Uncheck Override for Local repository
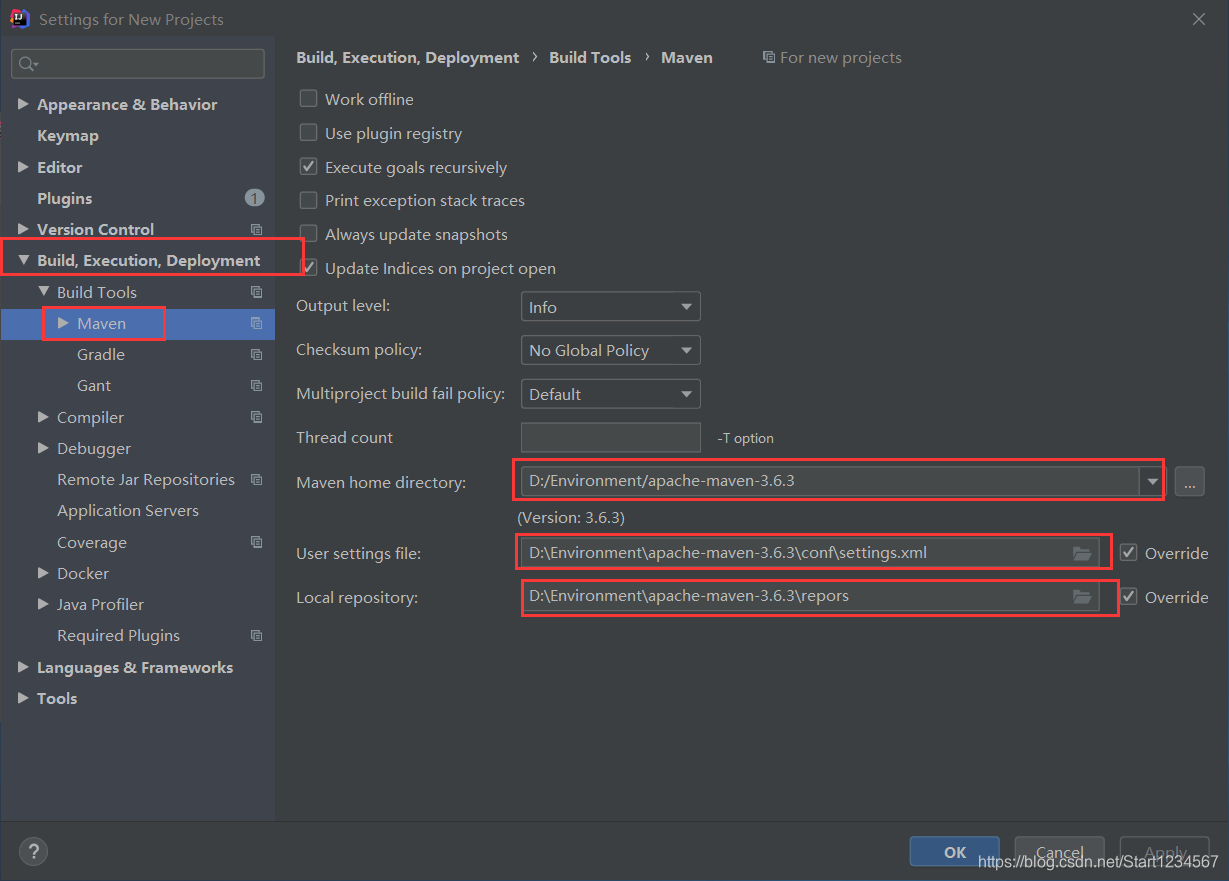 (1129, 597)
